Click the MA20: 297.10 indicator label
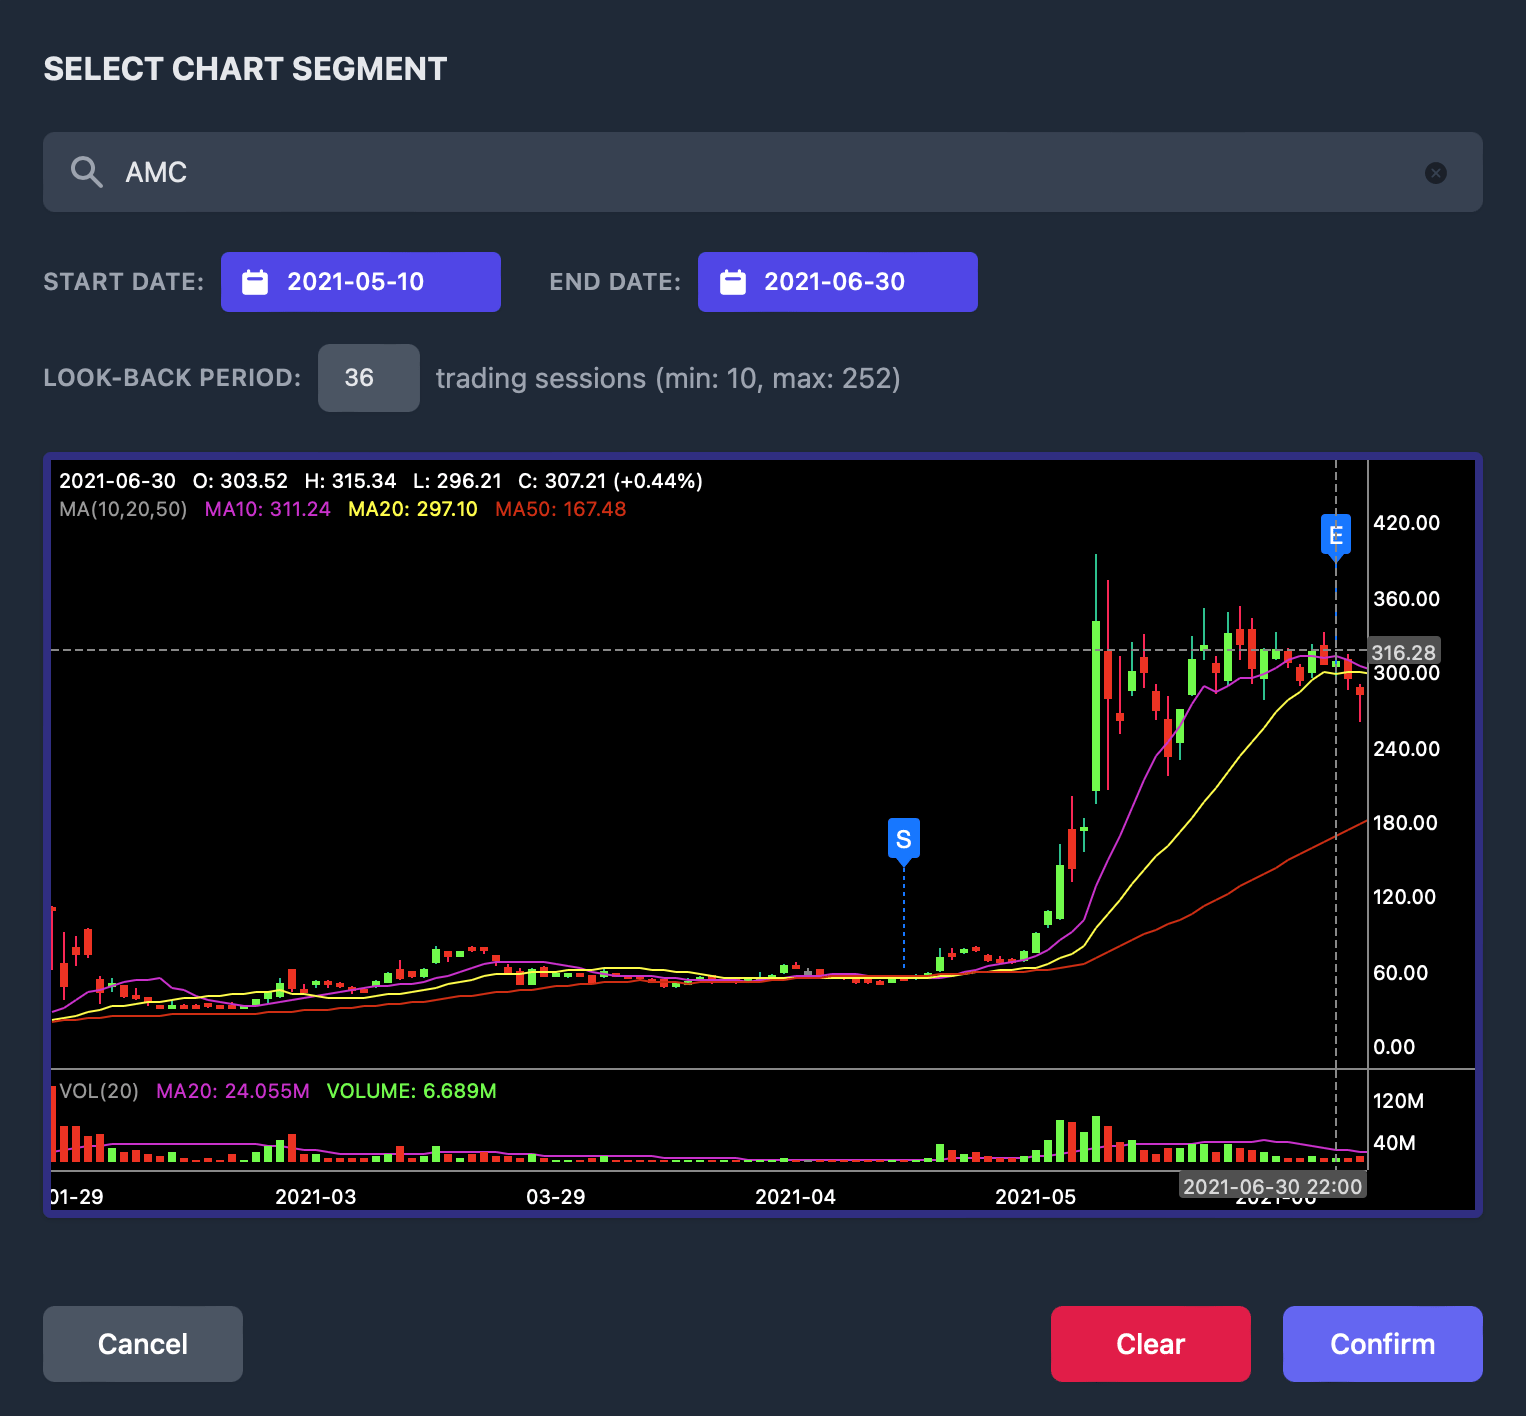Viewport: 1526px width, 1416px height. click(413, 509)
